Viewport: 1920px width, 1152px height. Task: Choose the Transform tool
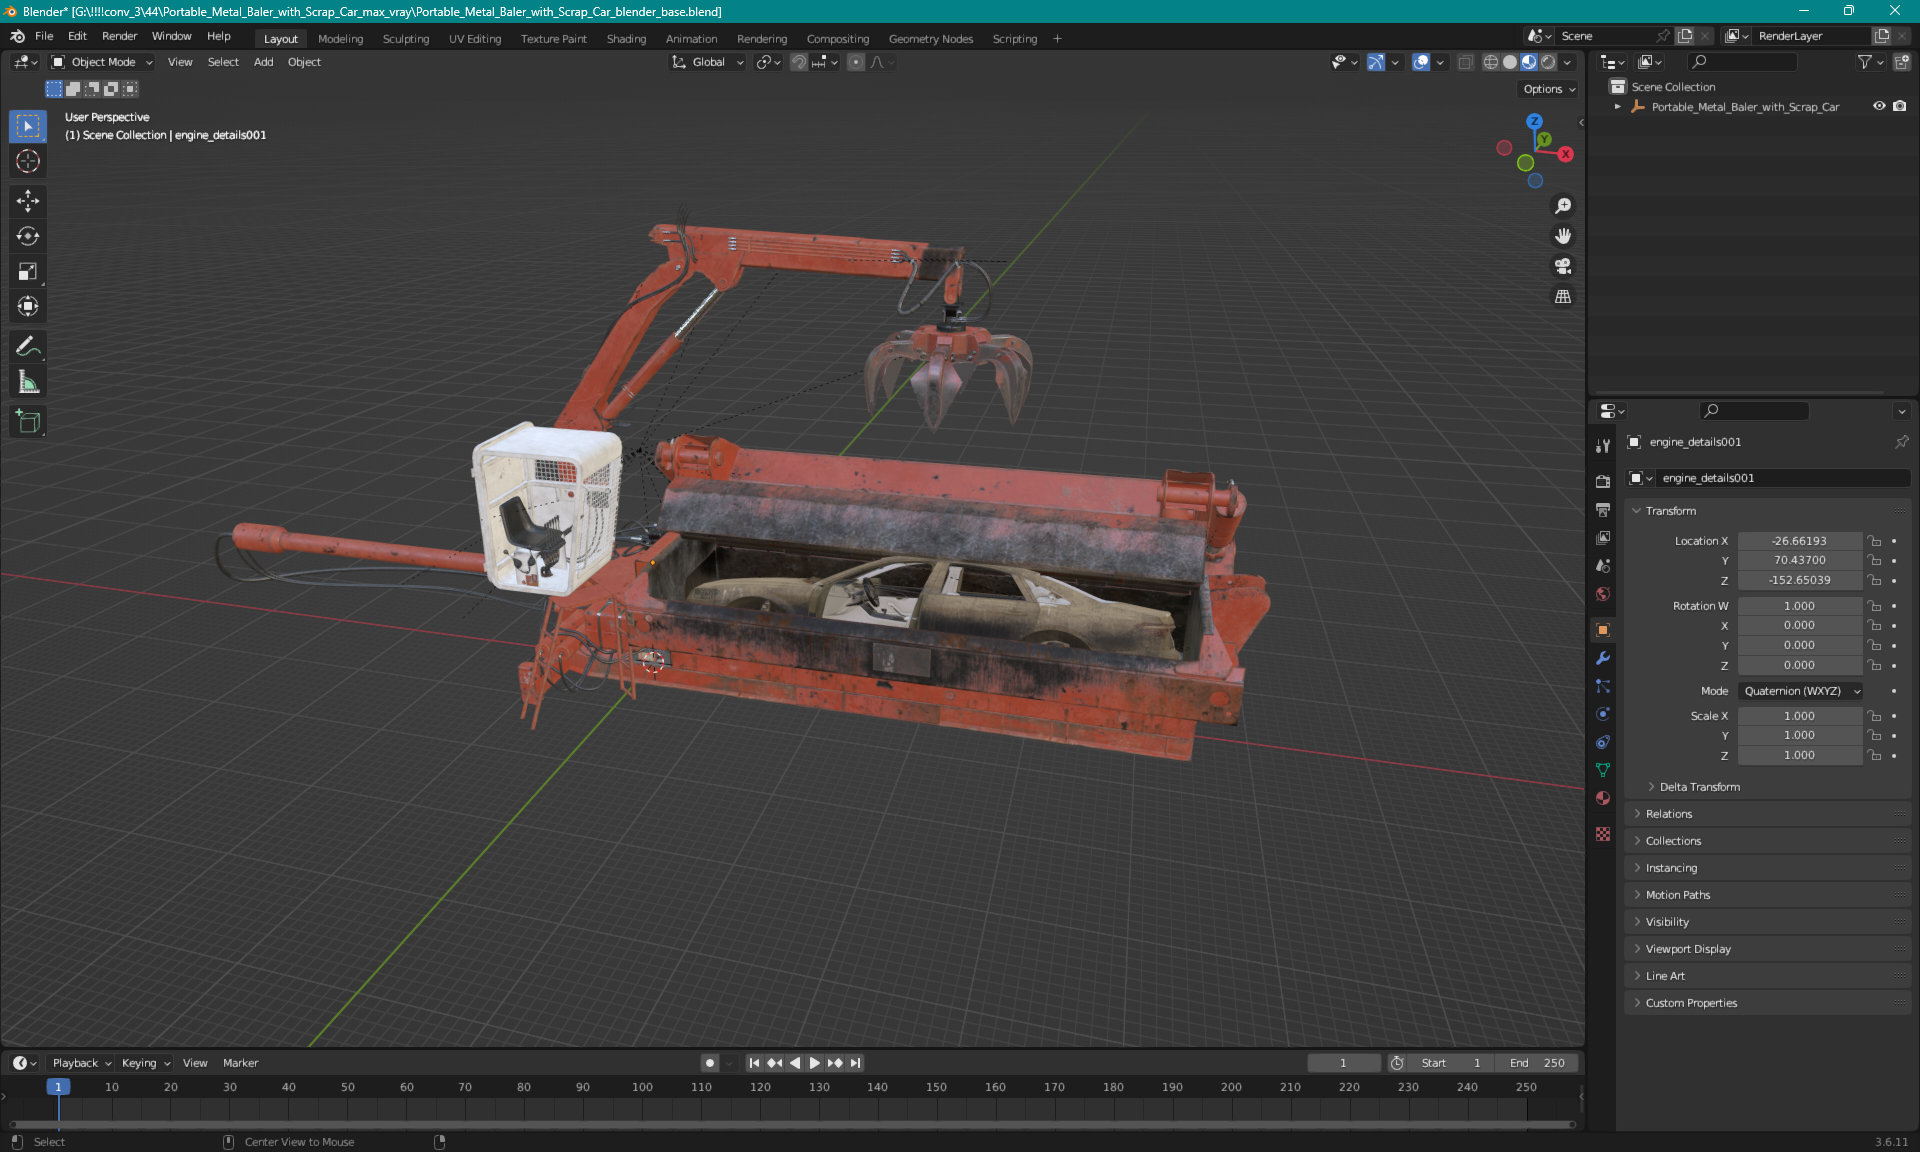[28, 306]
